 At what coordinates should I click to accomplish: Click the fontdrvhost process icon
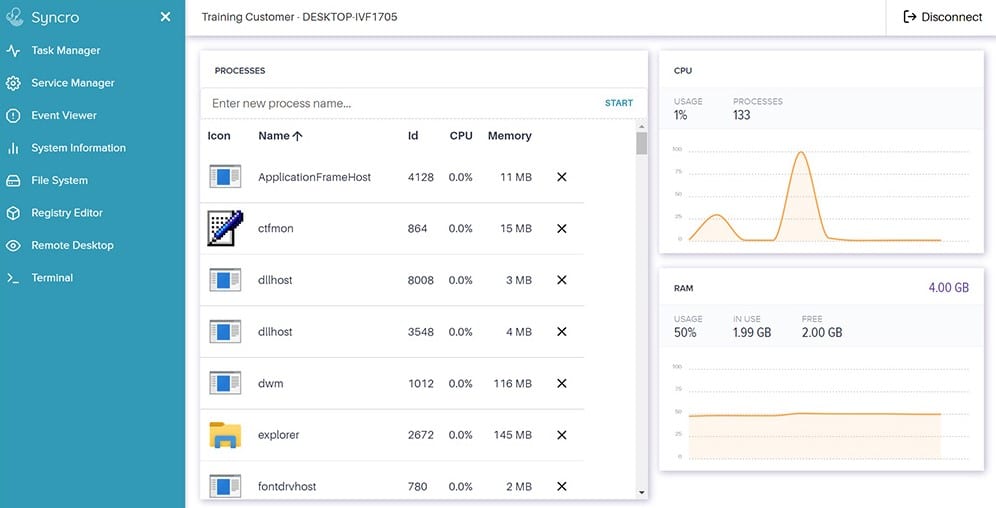click(x=225, y=486)
